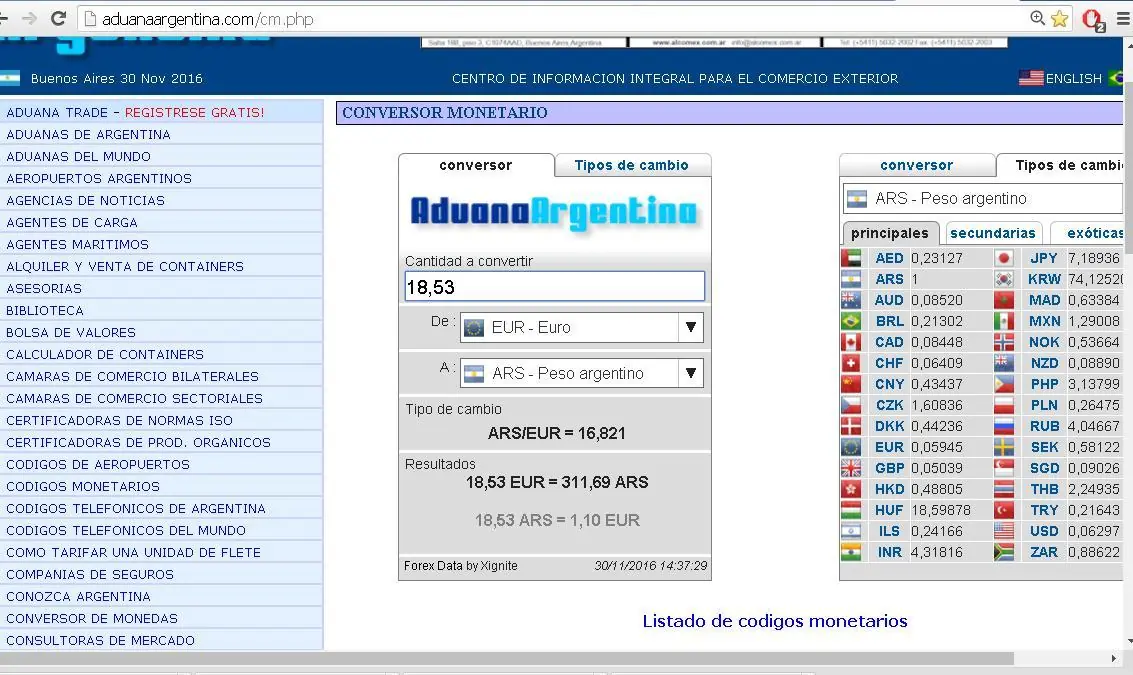Click the INR India flag icon
The height and width of the screenshot is (675, 1133).
tap(851, 552)
